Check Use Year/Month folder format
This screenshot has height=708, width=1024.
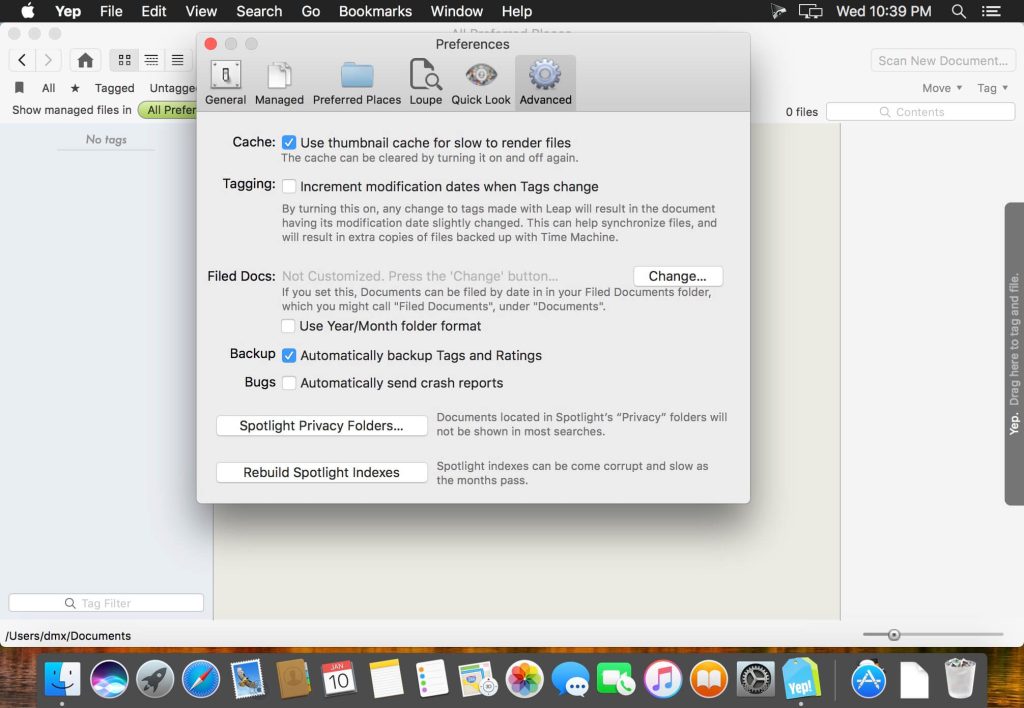click(x=289, y=326)
